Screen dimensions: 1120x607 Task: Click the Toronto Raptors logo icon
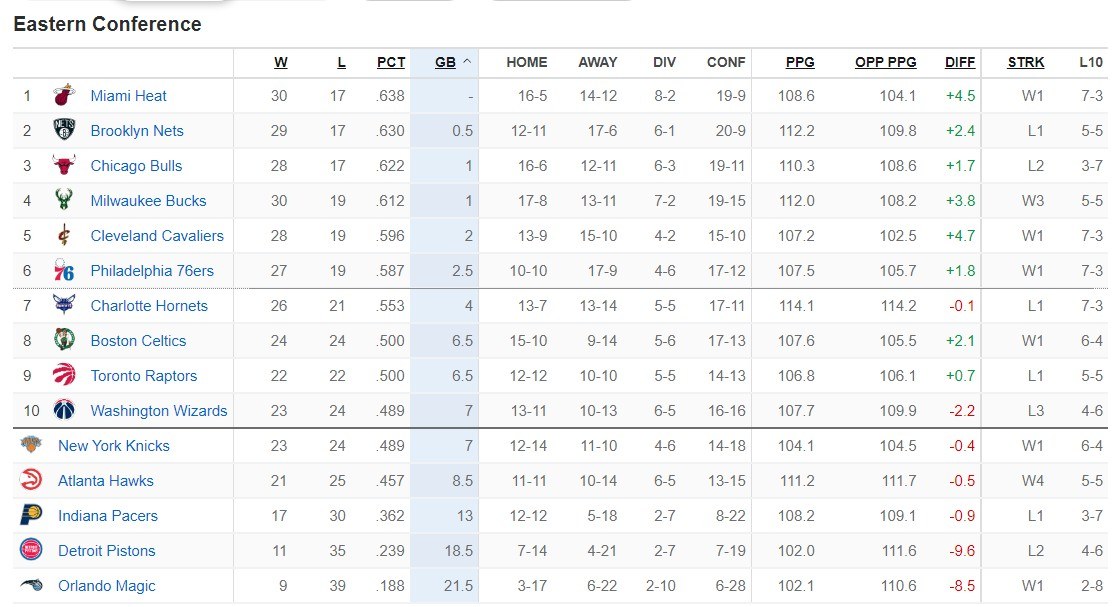[64, 376]
